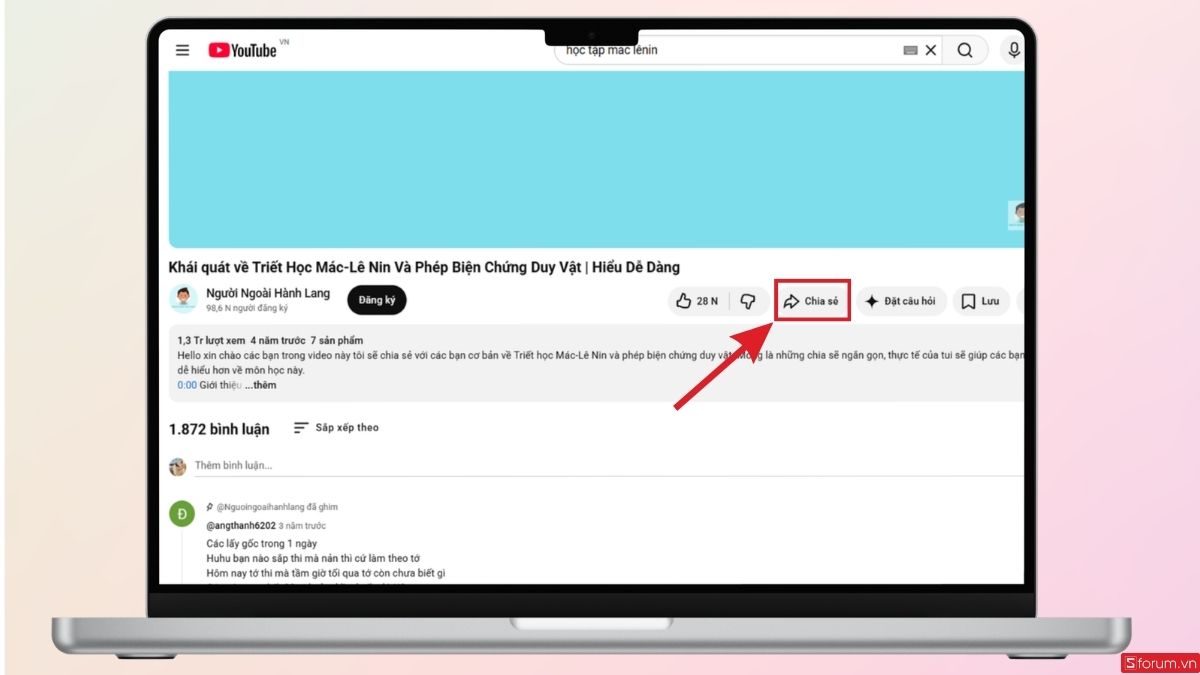Like the video with thumbs up 28 N
Screen dimensions: 1200x675
pos(698,301)
